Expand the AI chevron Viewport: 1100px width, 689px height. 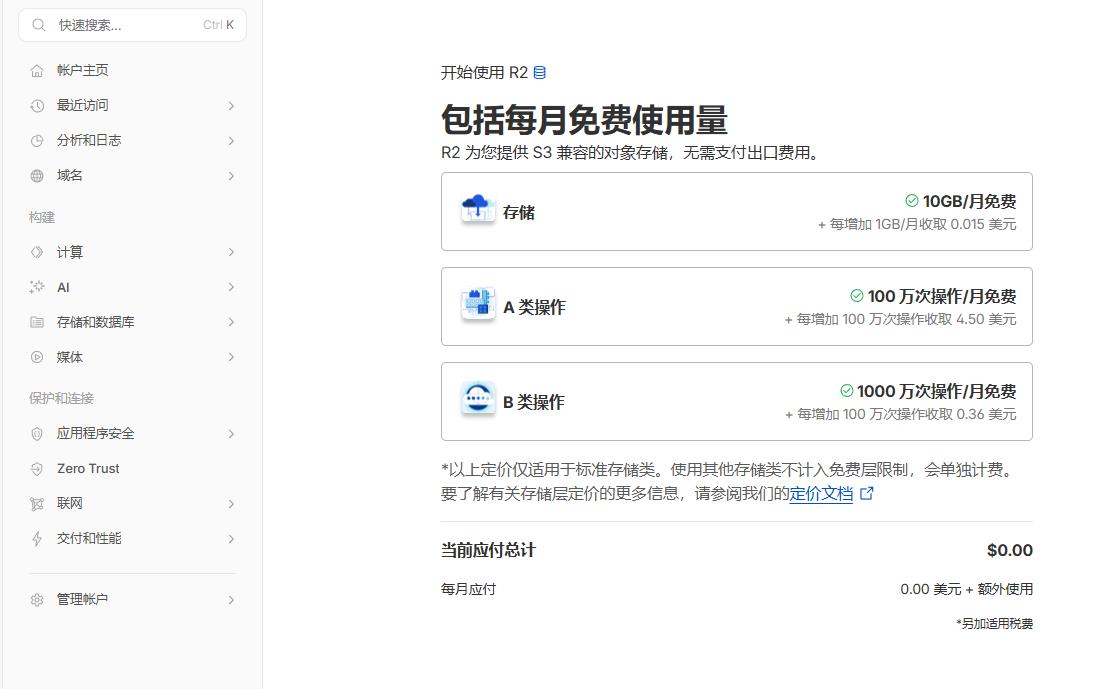coord(232,287)
